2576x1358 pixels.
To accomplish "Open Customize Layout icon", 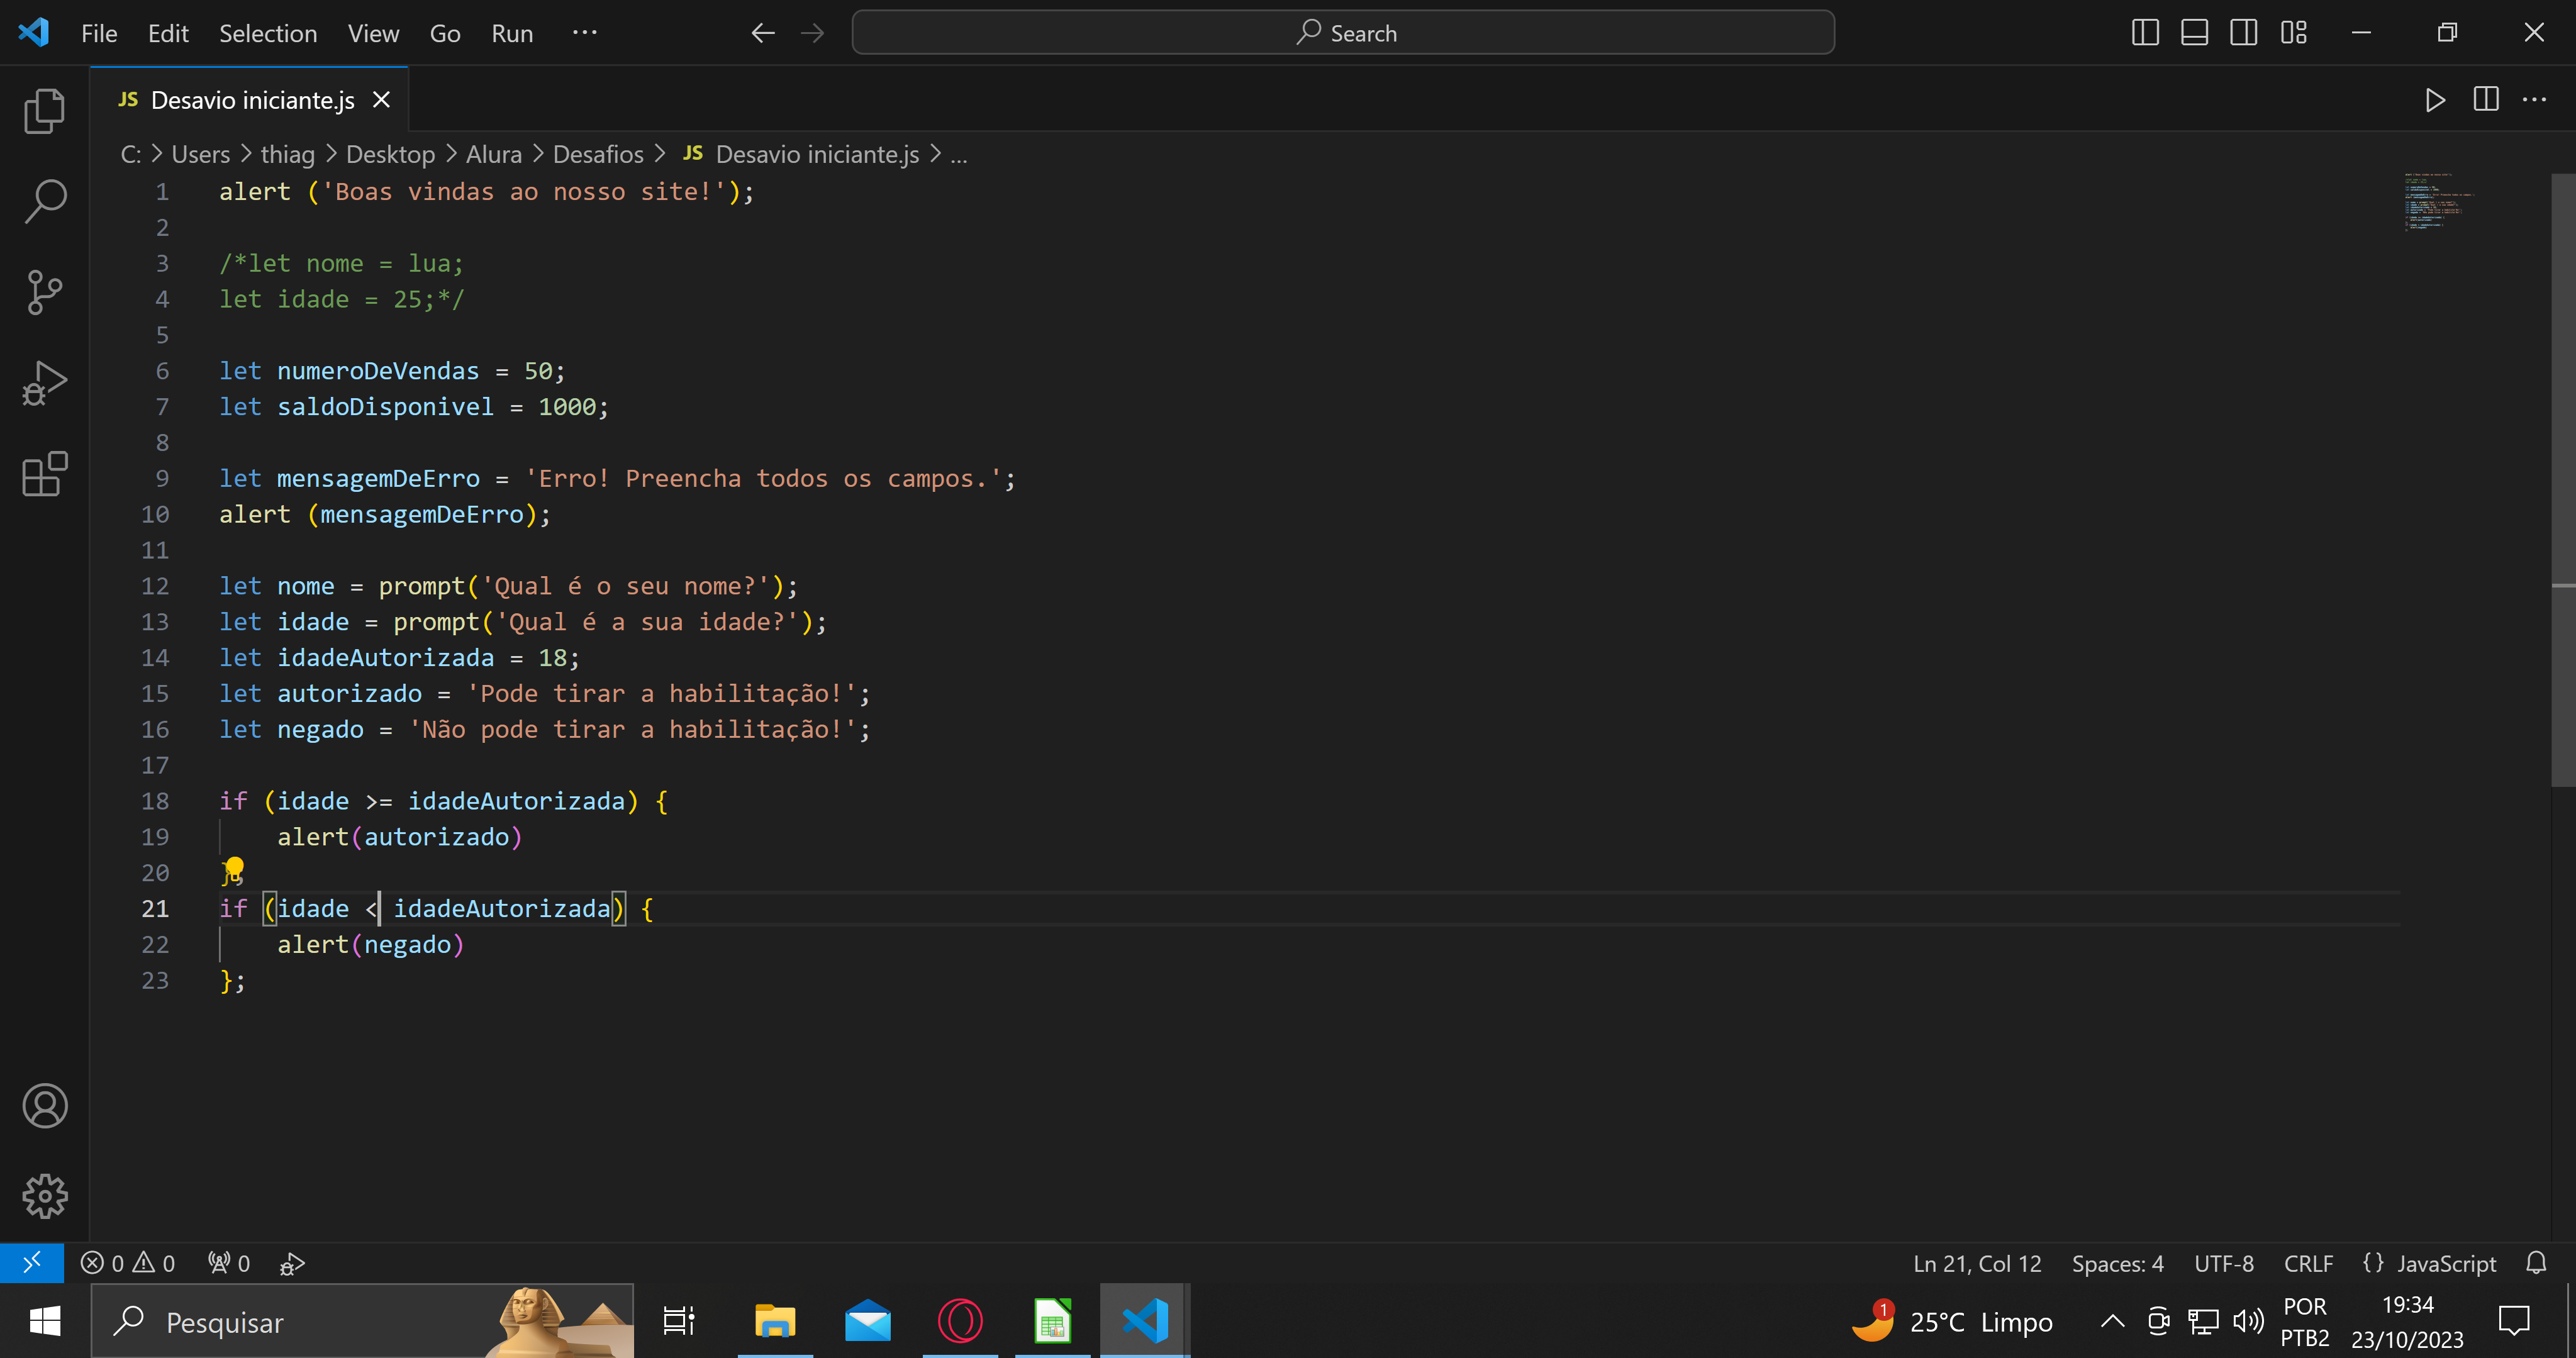I will pyautogui.click(x=2293, y=33).
